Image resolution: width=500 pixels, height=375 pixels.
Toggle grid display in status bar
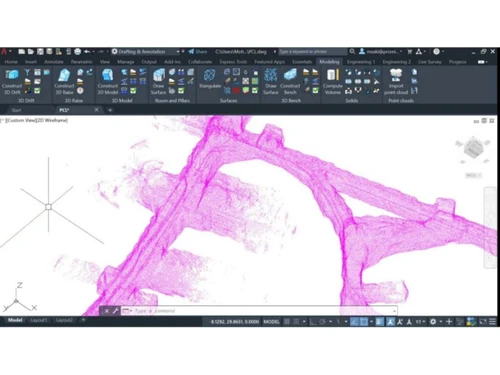[287, 322]
